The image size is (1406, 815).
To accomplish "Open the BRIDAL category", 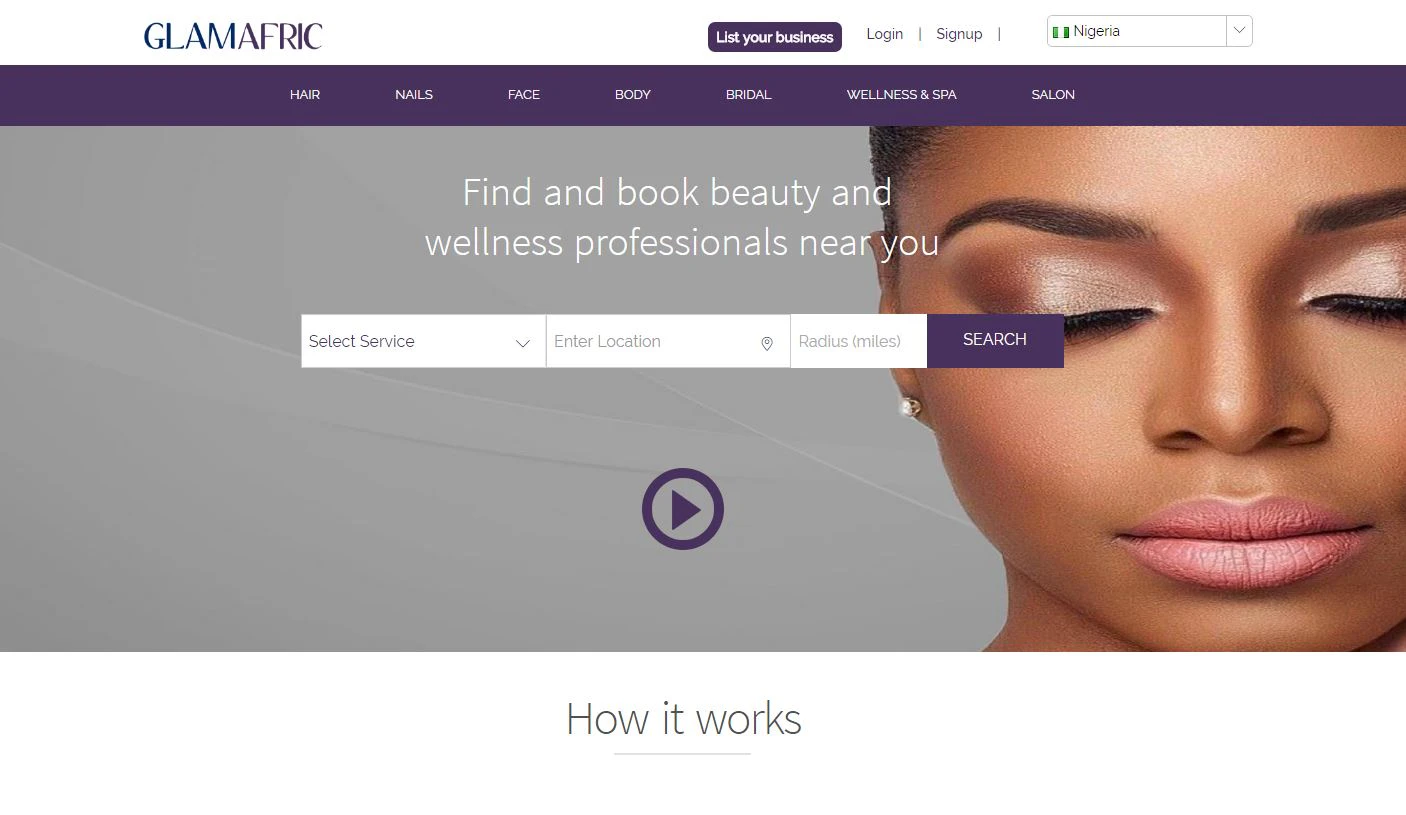I will [749, 95].
